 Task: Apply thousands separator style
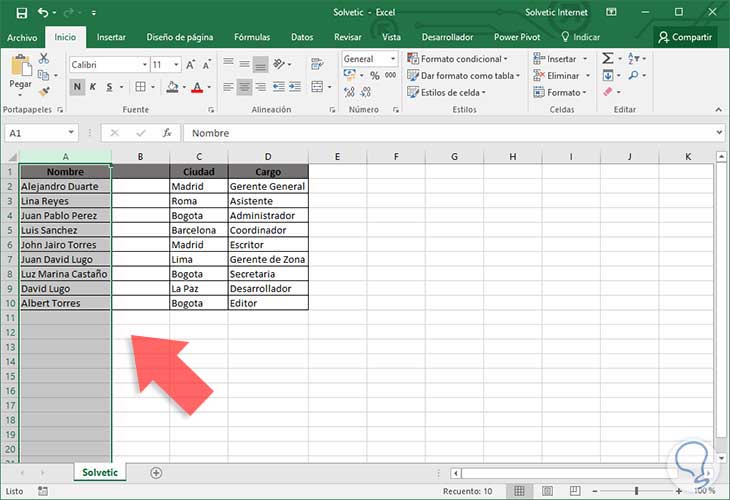(391, 75)
